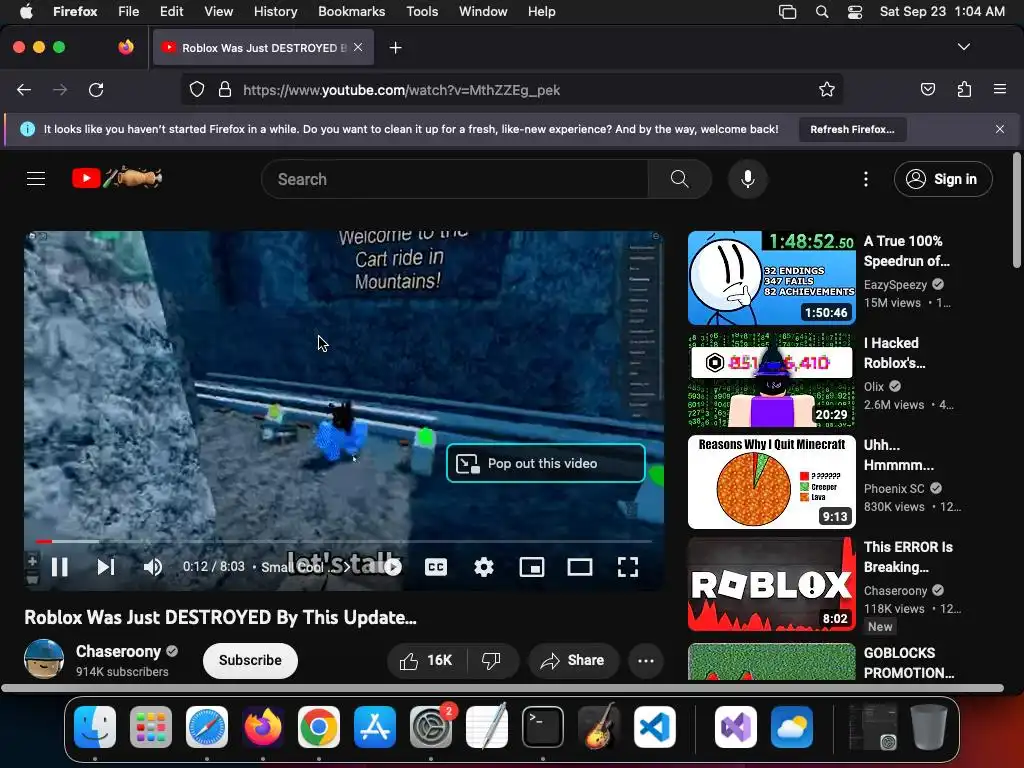
Task: Open video settings gear
Action: [484, 567]
